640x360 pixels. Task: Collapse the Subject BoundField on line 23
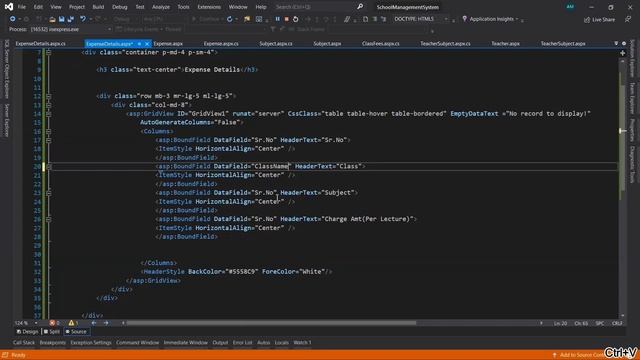(49, 193)
